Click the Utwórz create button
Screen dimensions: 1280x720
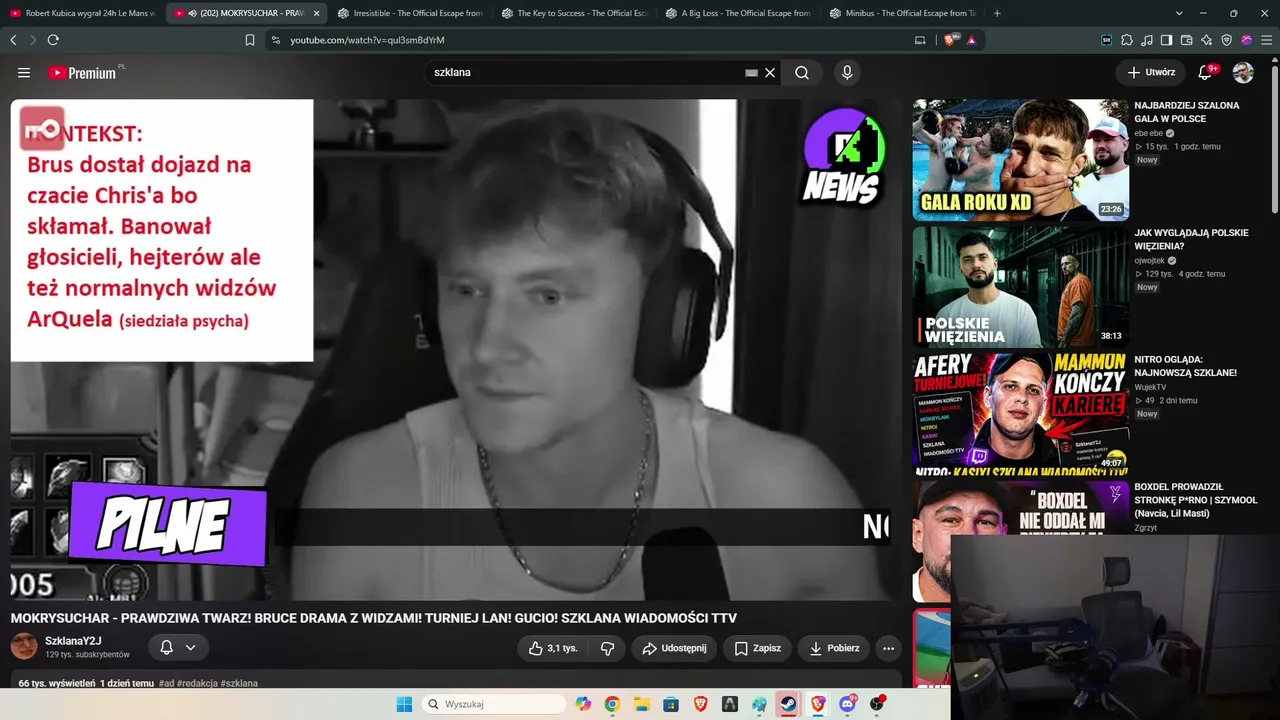pos(1151,73)
